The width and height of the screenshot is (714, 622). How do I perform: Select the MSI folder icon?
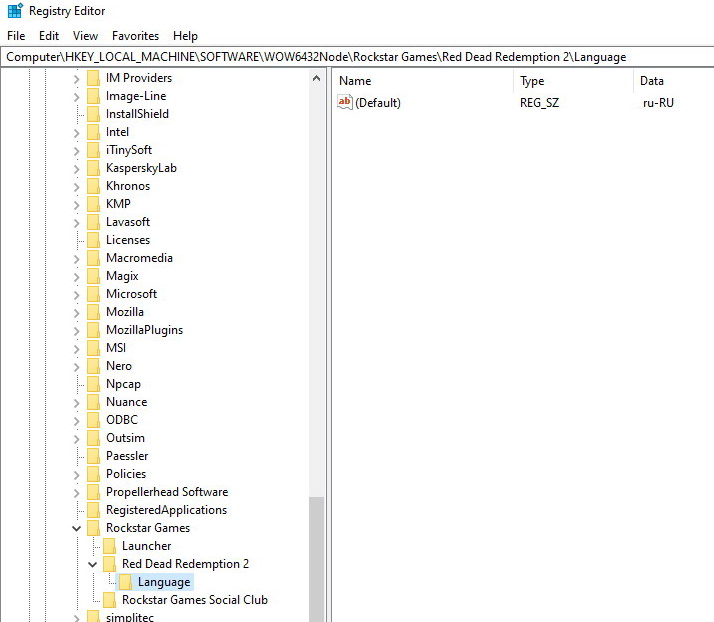93,348
